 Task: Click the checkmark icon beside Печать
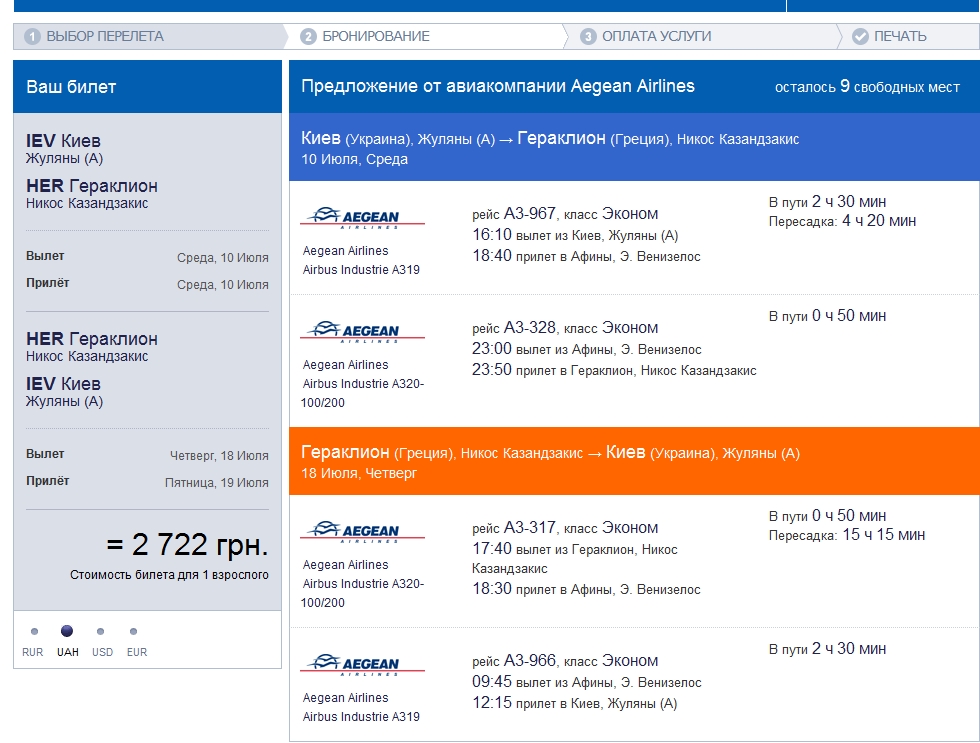click(x=860, y=37)
